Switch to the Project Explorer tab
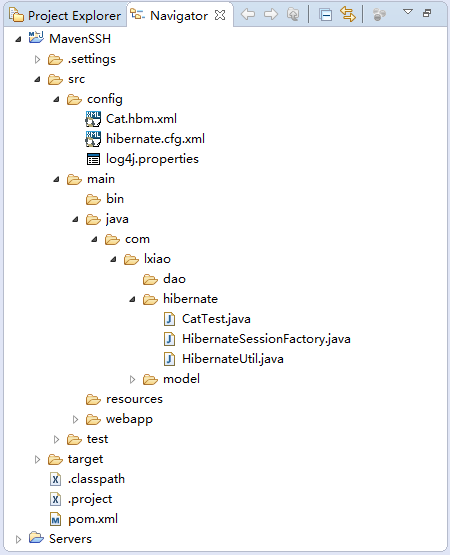The image size is (450, 555). pos(65,16)
